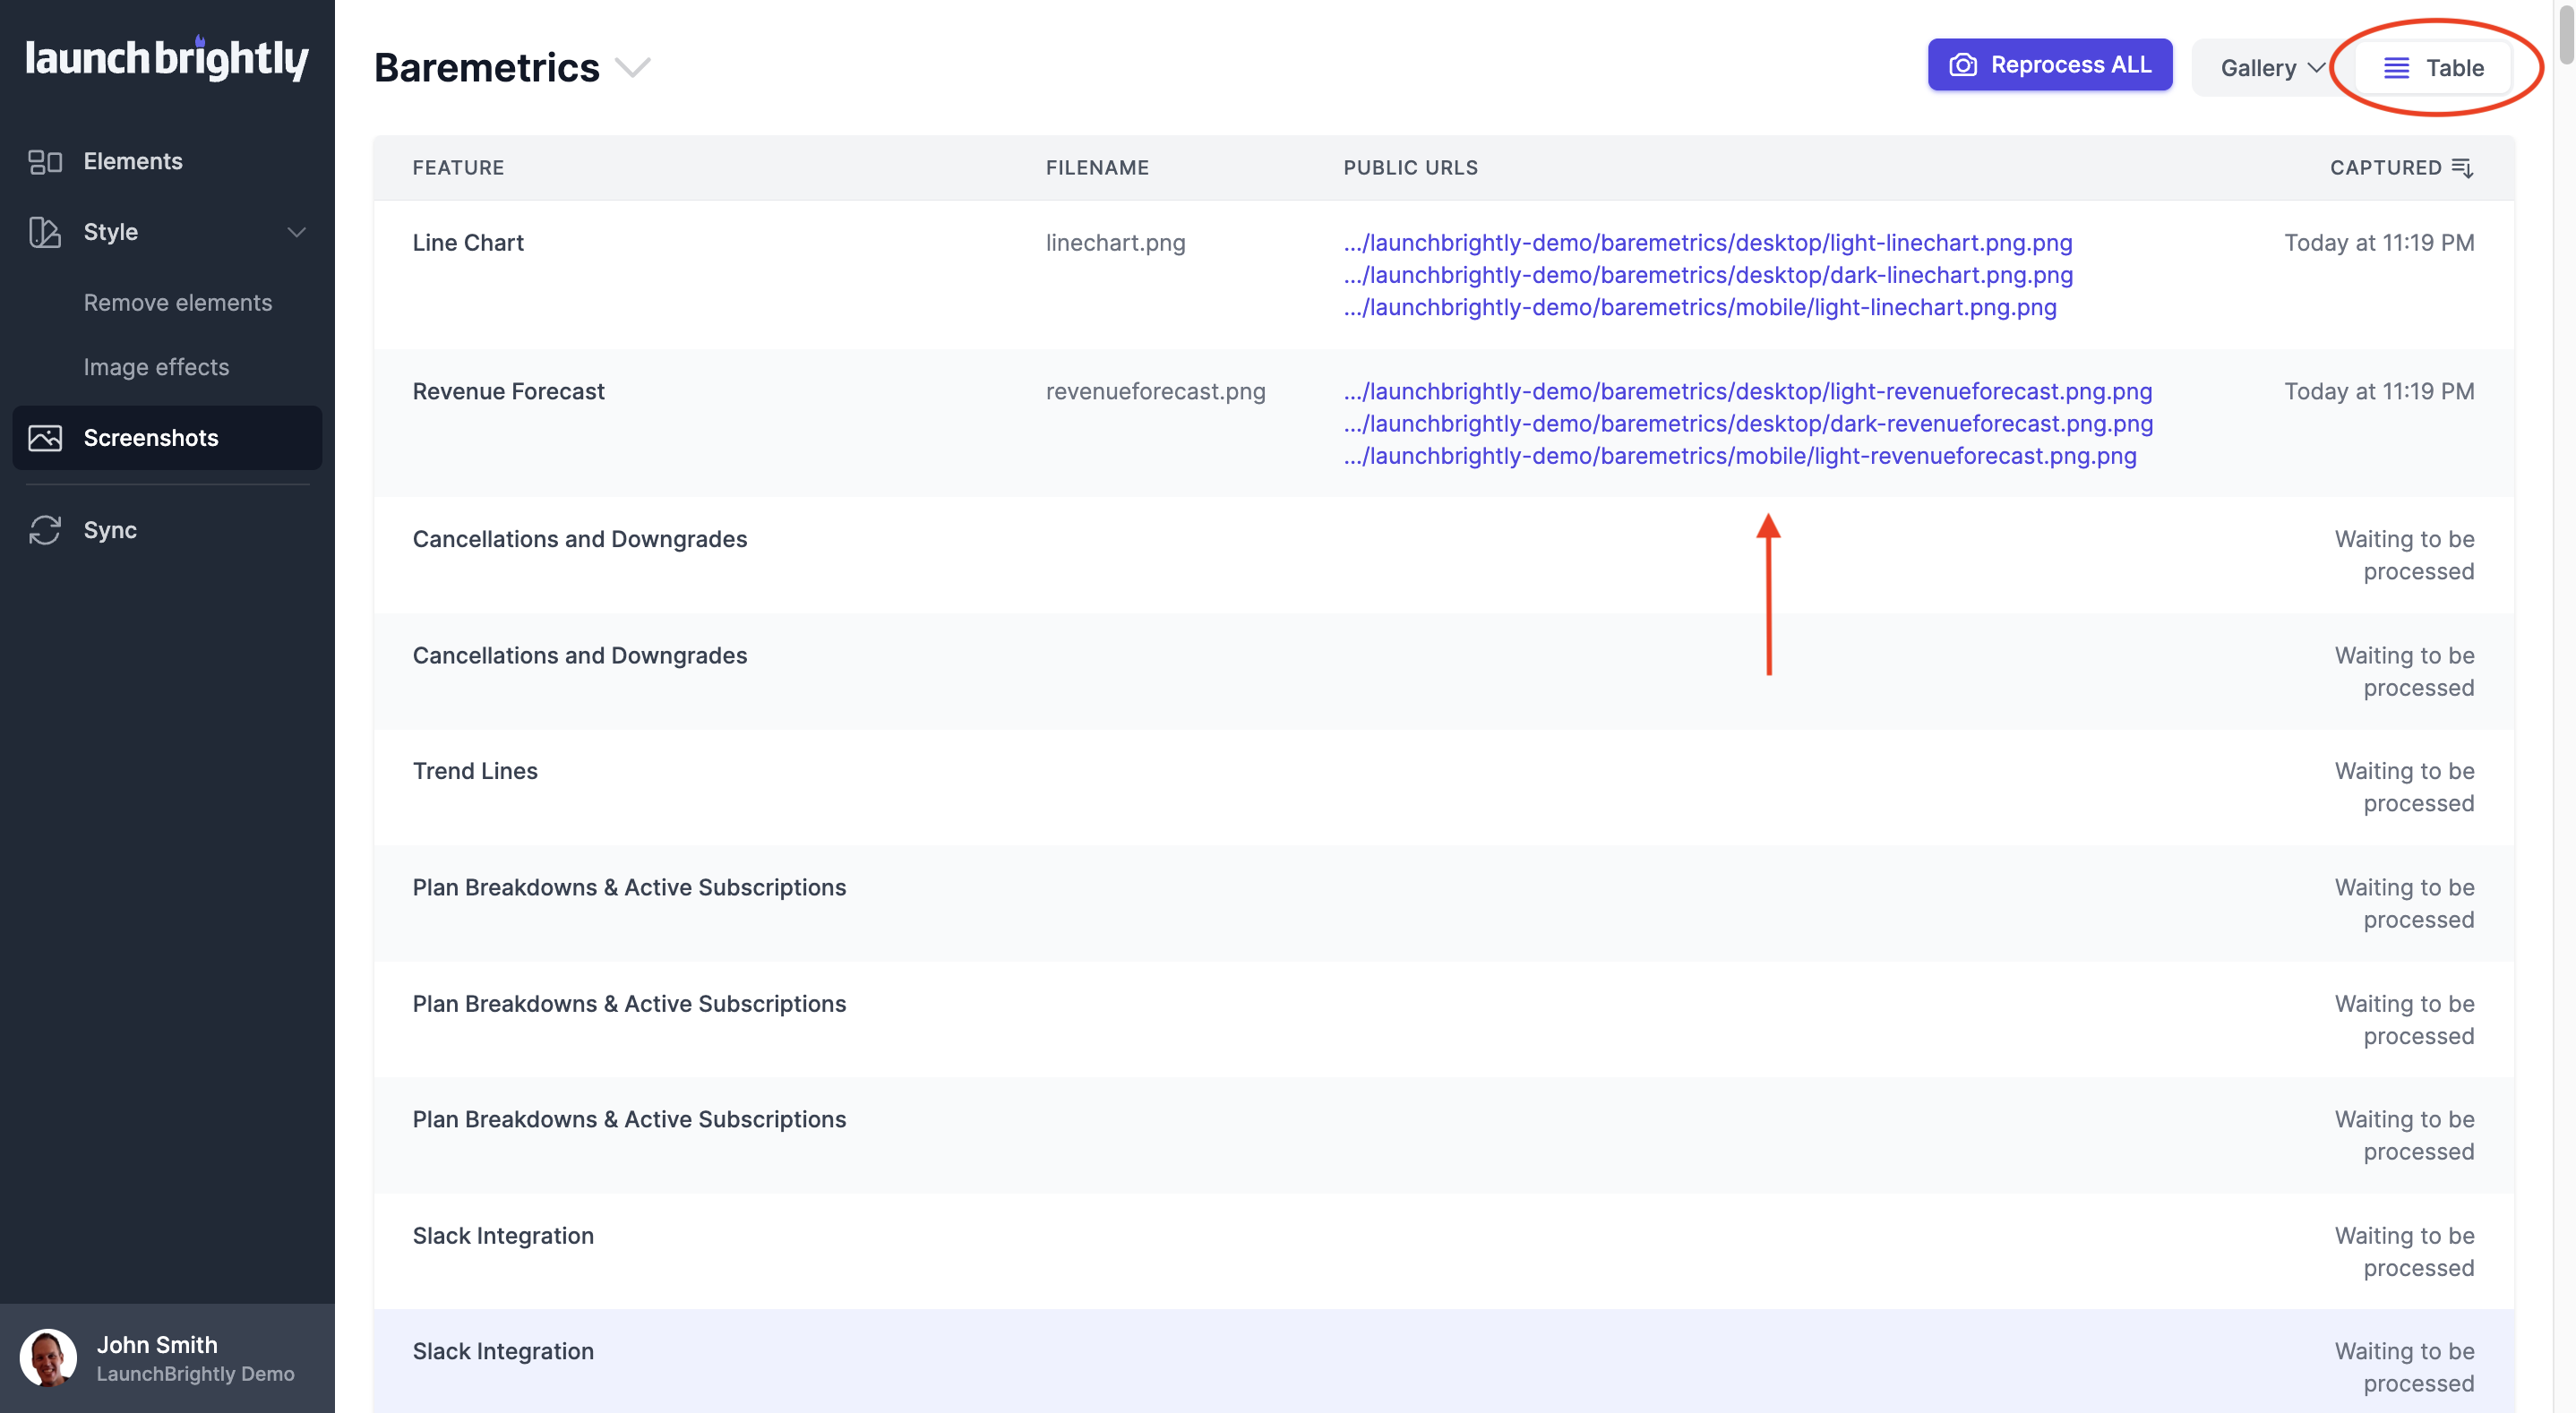Open Remove elements menu item
This screenshot has width=2576, height=1413.
click(x=178, y=303)
